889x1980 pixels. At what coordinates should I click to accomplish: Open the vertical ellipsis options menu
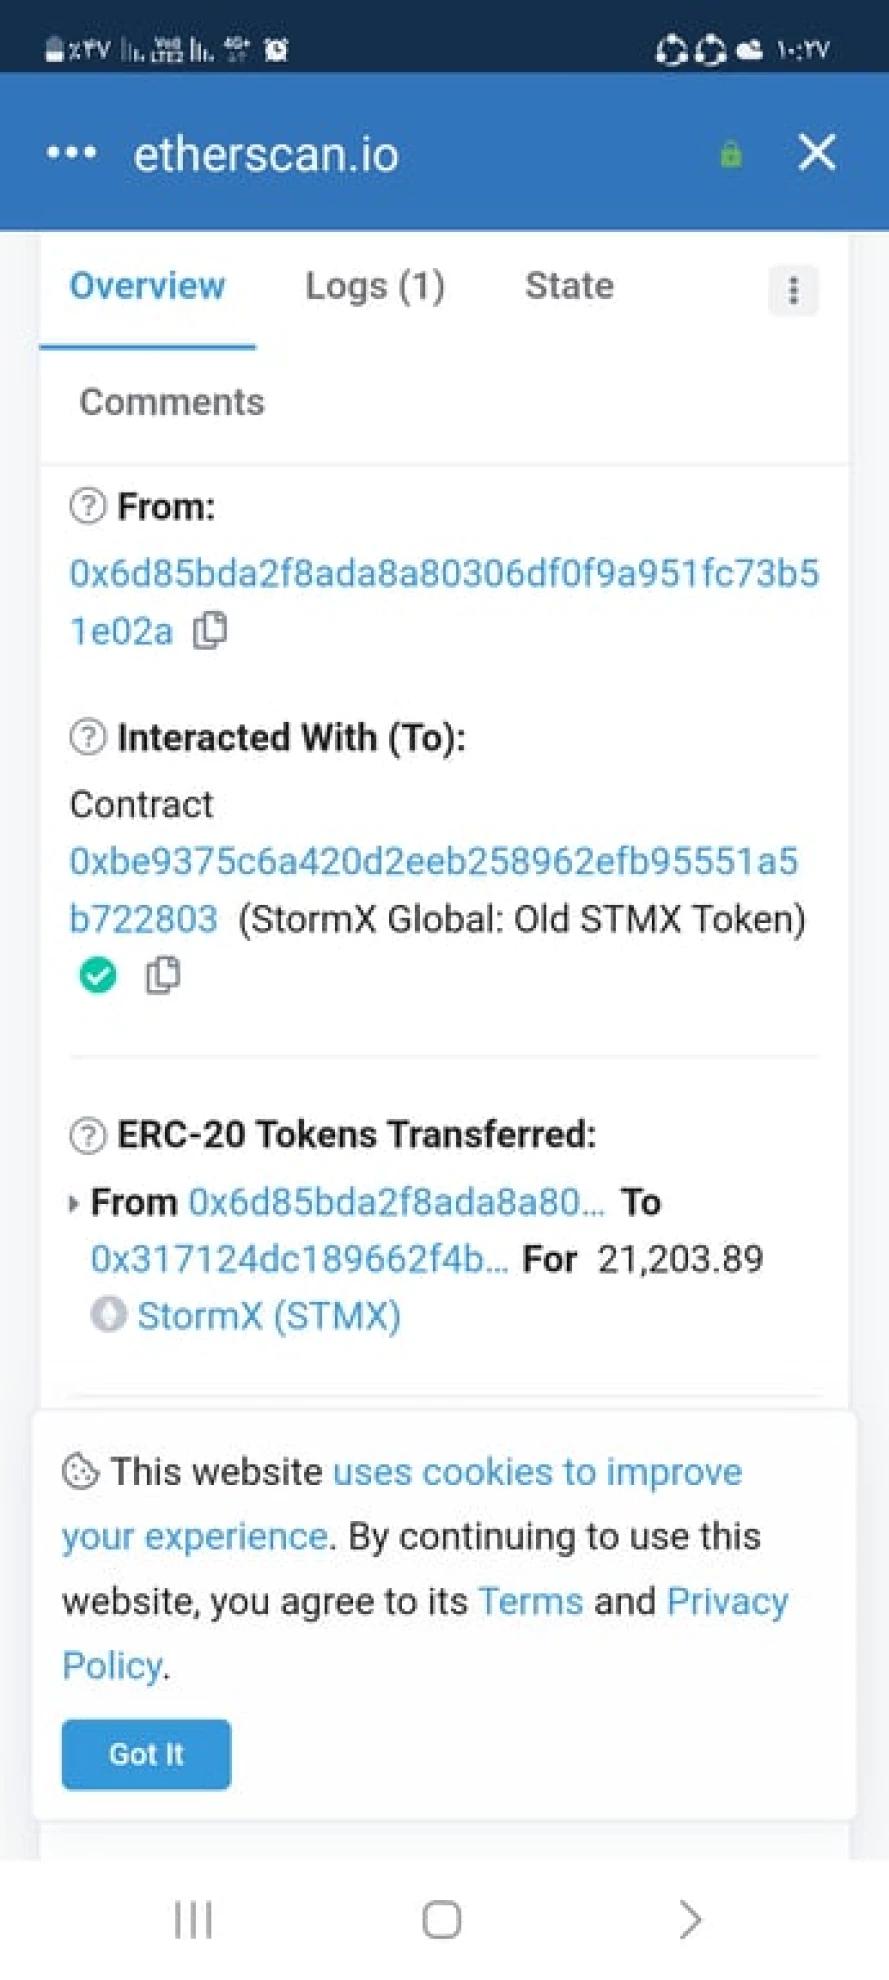point(793,290)
